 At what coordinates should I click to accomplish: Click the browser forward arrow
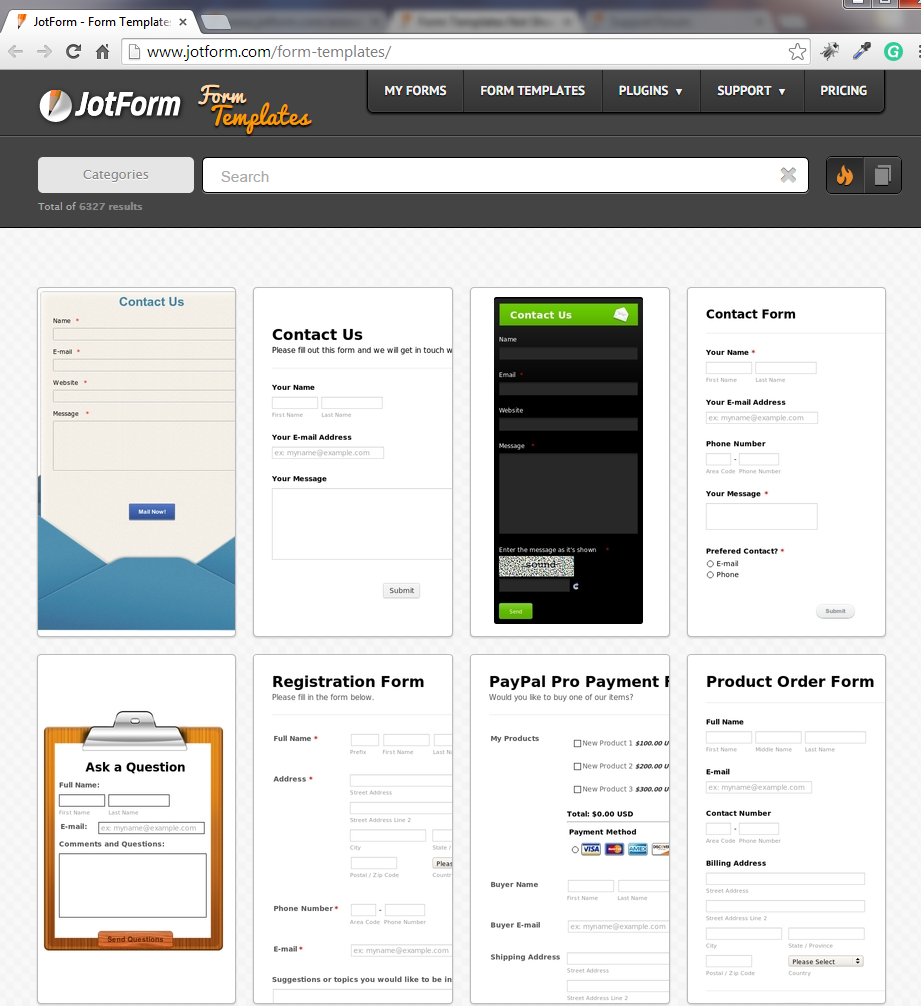pos(44,51)
